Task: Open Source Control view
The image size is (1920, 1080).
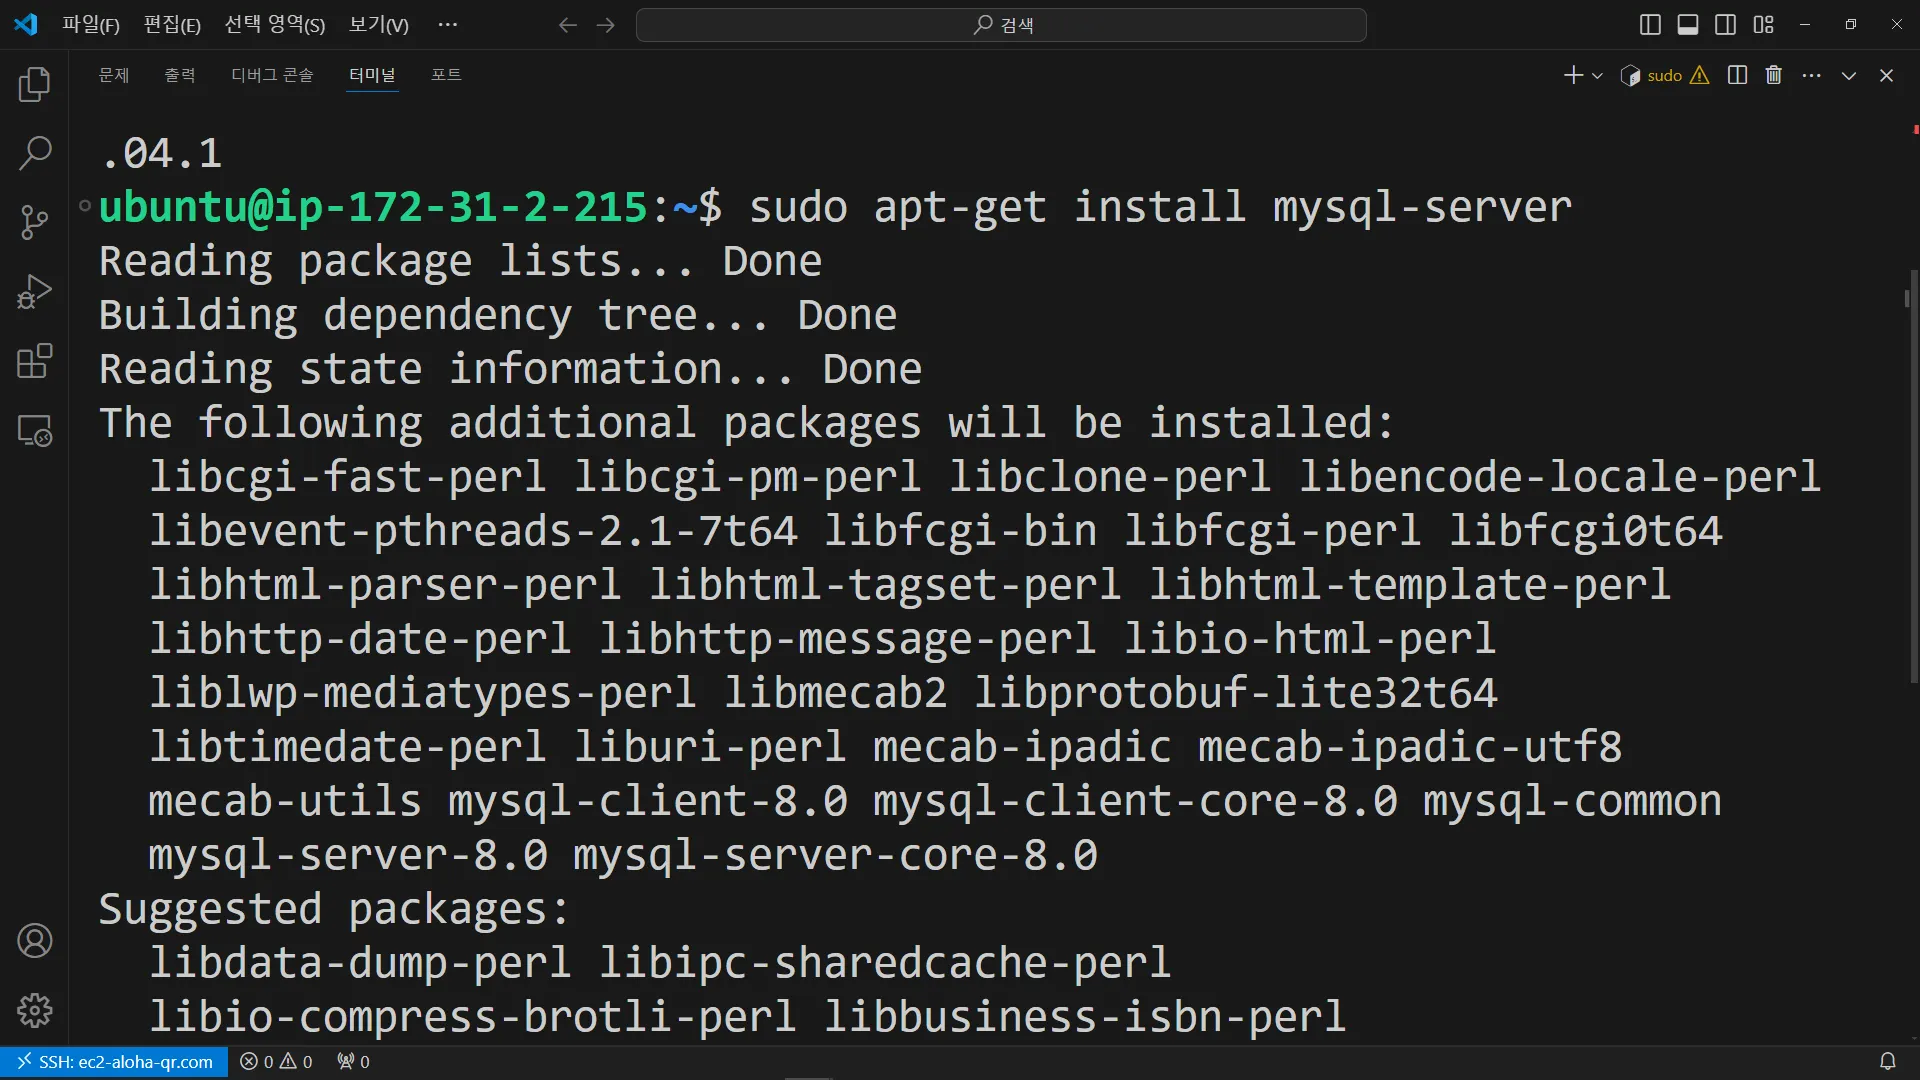Action: pos(35,222)
